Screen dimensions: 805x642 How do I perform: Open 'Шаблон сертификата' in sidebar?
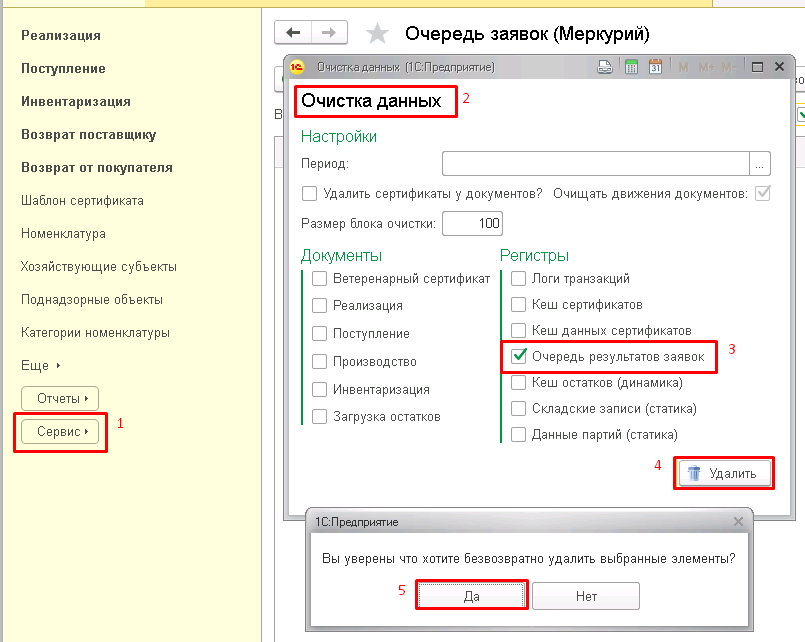click(x=82, y=201)
